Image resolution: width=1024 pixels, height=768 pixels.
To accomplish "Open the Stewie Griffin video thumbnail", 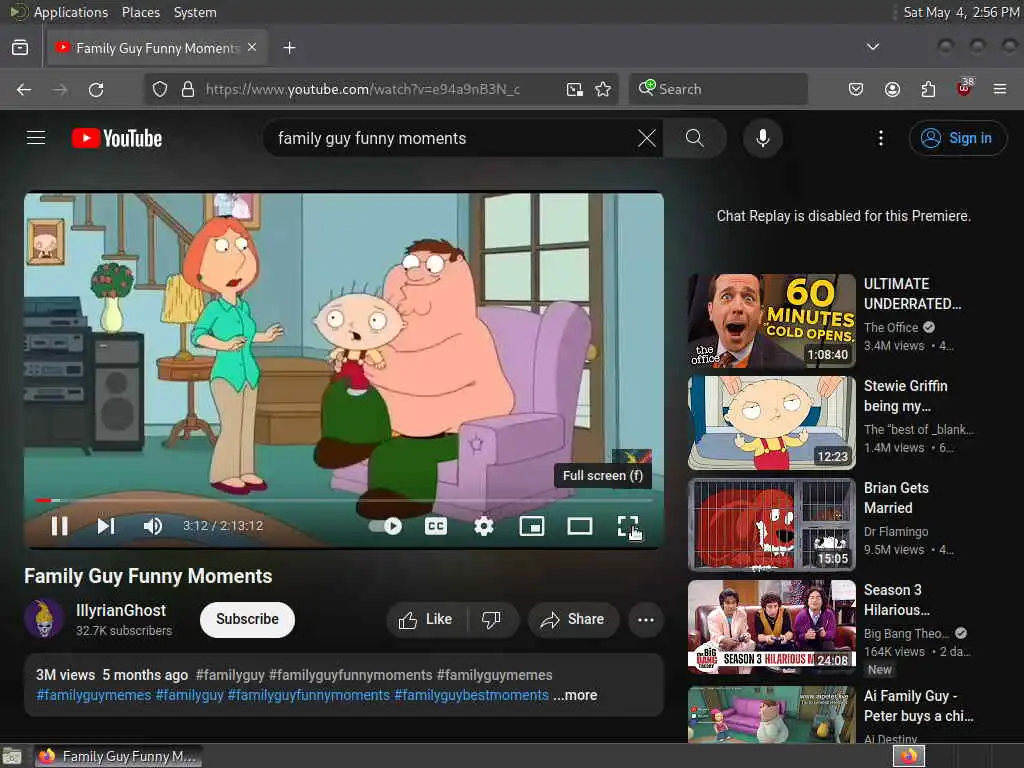I will tap(771, 423).
